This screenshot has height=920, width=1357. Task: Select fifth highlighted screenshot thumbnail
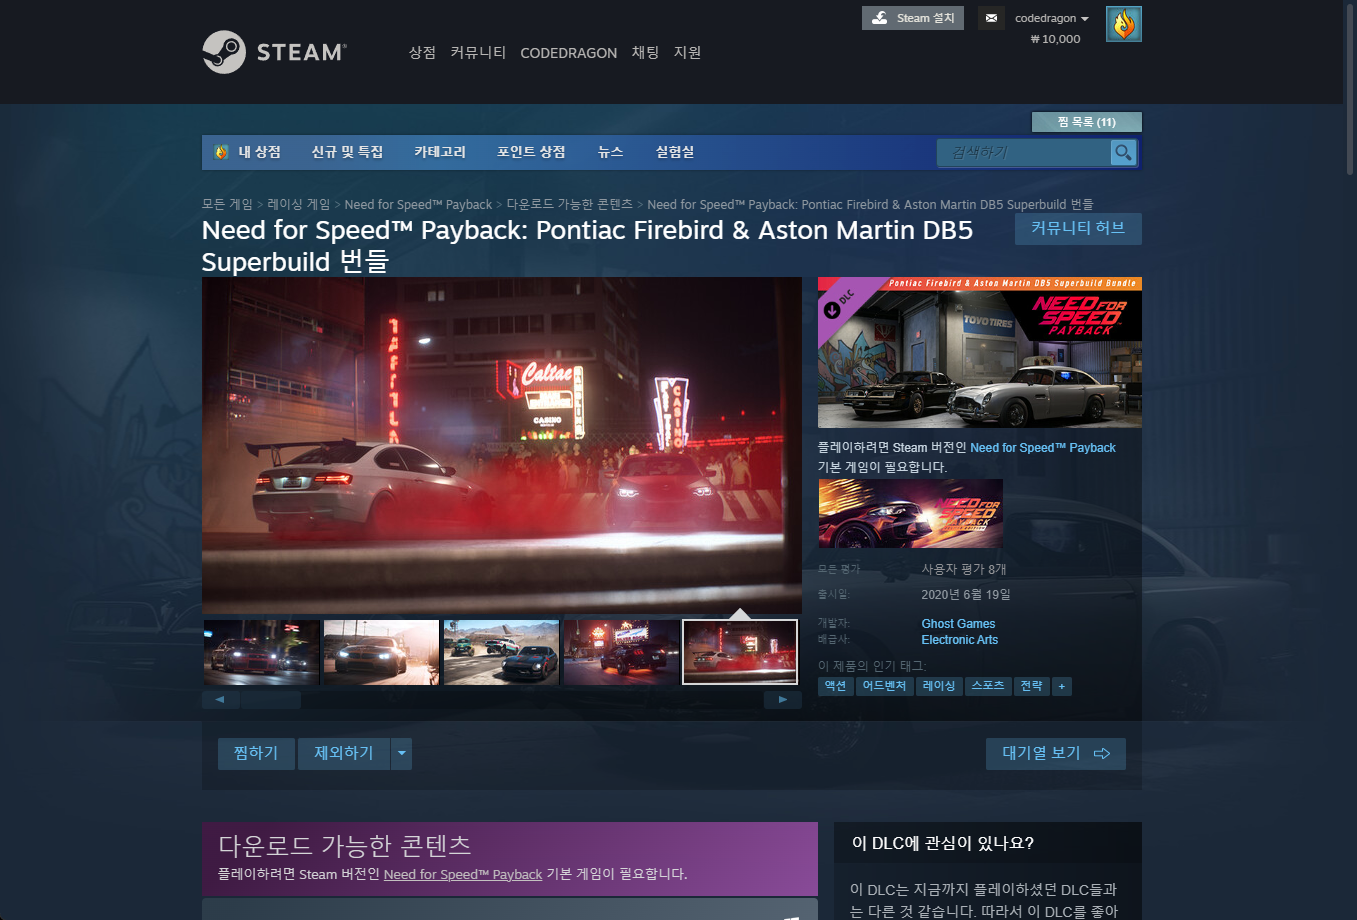pos(740,652)
